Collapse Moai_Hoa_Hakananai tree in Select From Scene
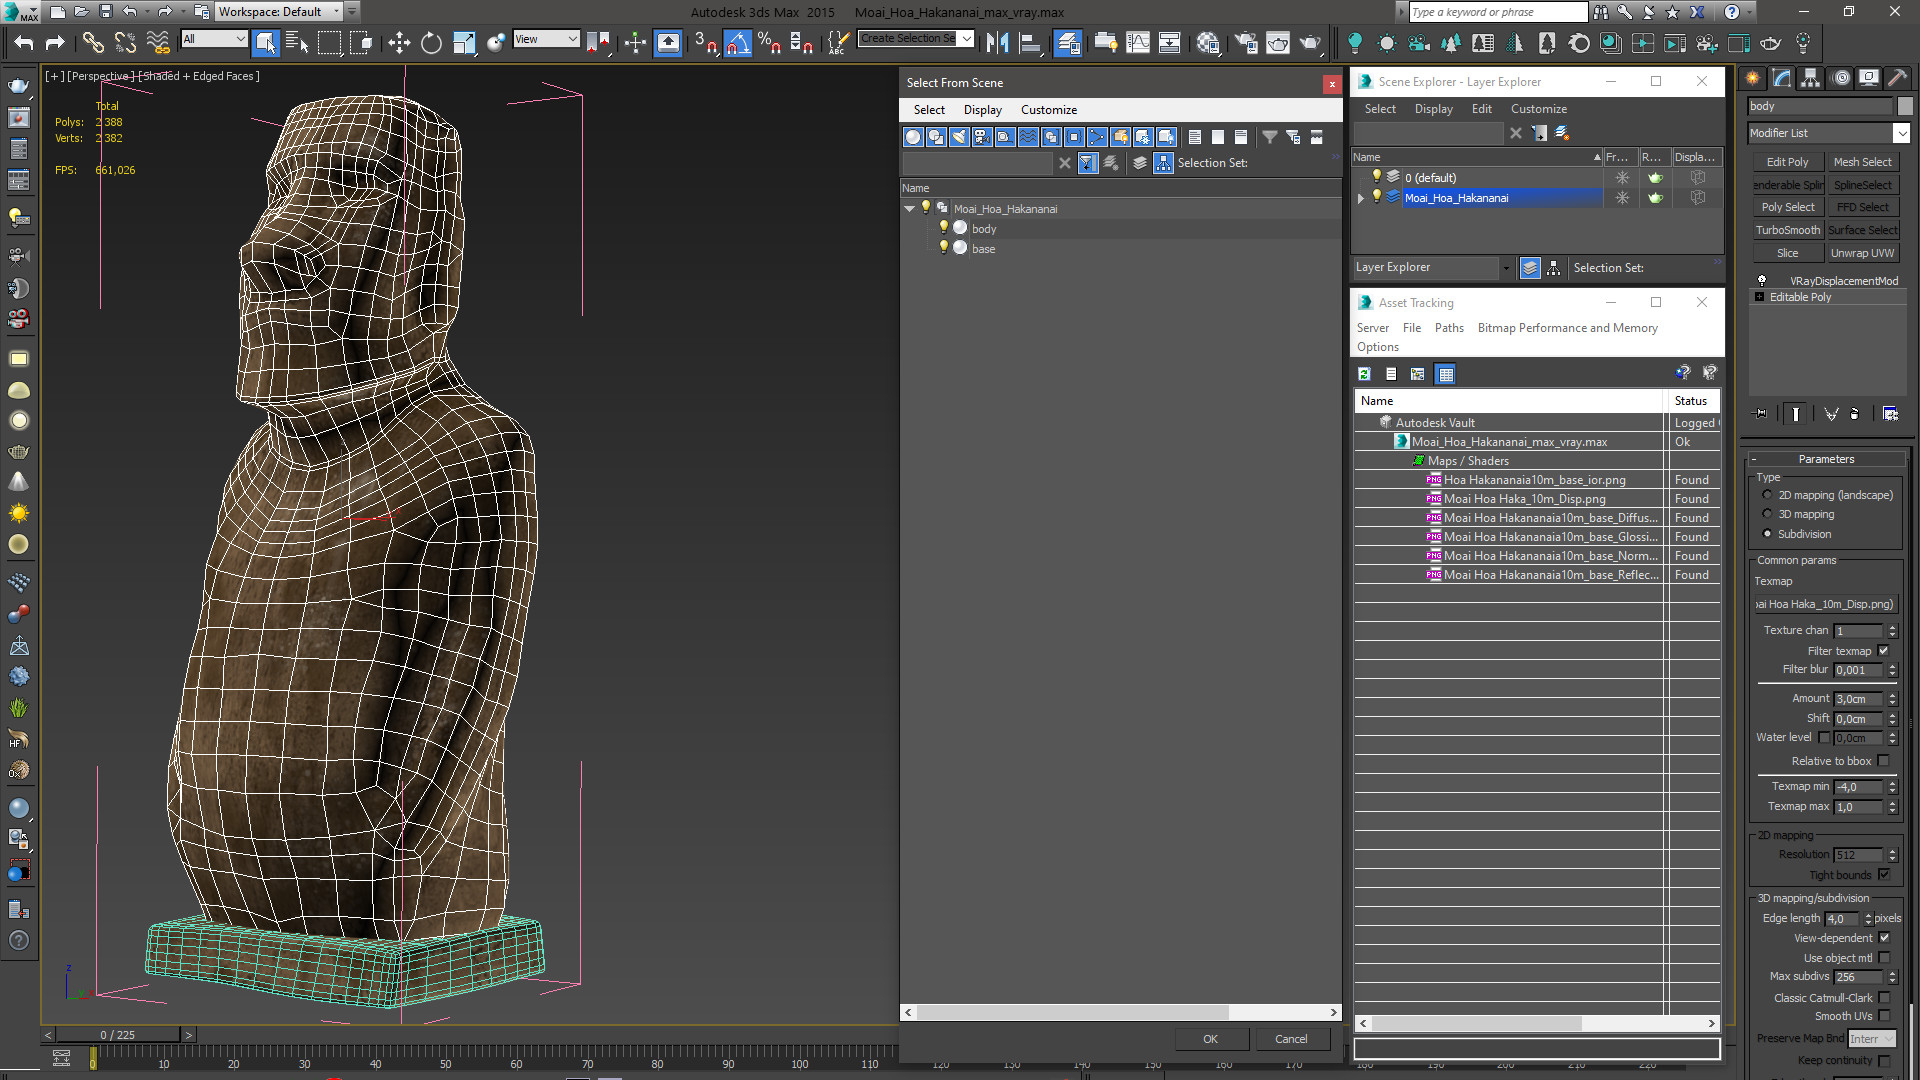 tap(909, 209)
